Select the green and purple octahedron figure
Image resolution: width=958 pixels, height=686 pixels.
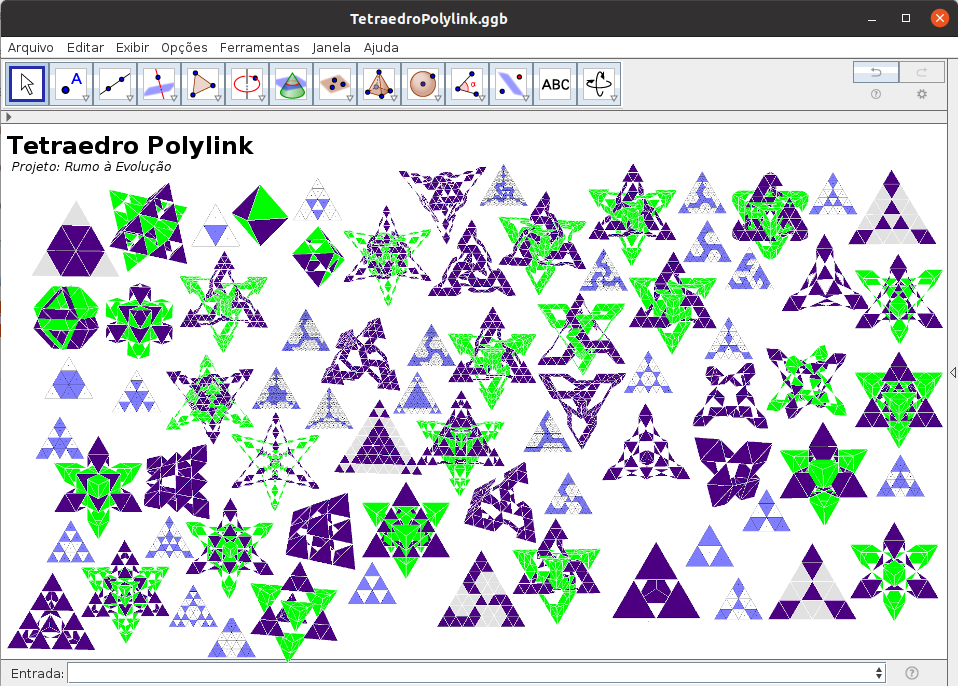[x=260, y=214]
